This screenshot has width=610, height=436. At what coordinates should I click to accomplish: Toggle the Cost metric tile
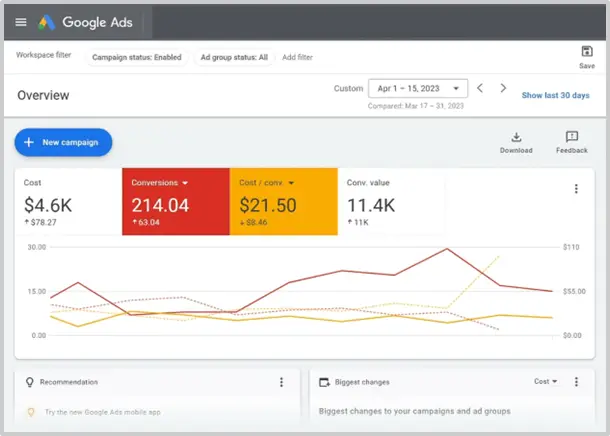[x=68, y=201]
